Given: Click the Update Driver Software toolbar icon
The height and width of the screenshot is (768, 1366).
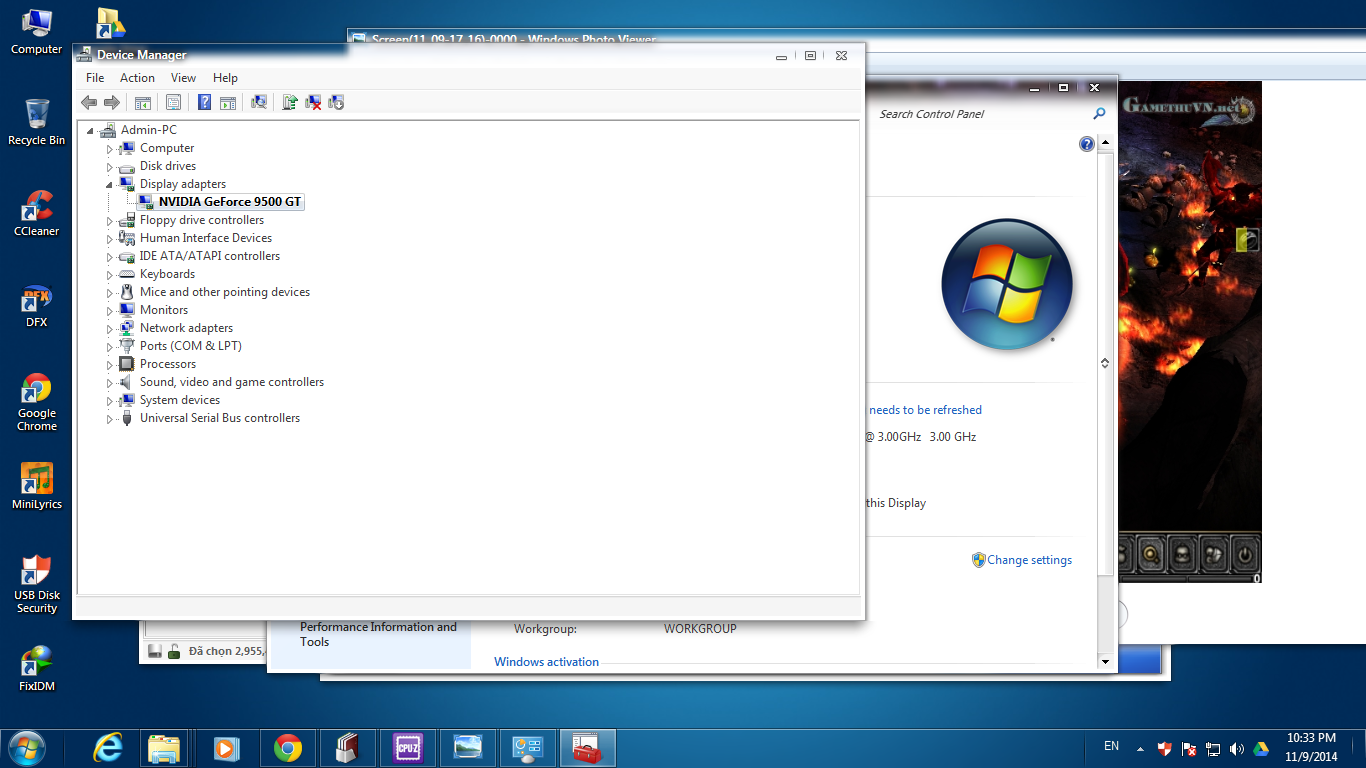Looking at the screenshot, I should pos(290,102).
